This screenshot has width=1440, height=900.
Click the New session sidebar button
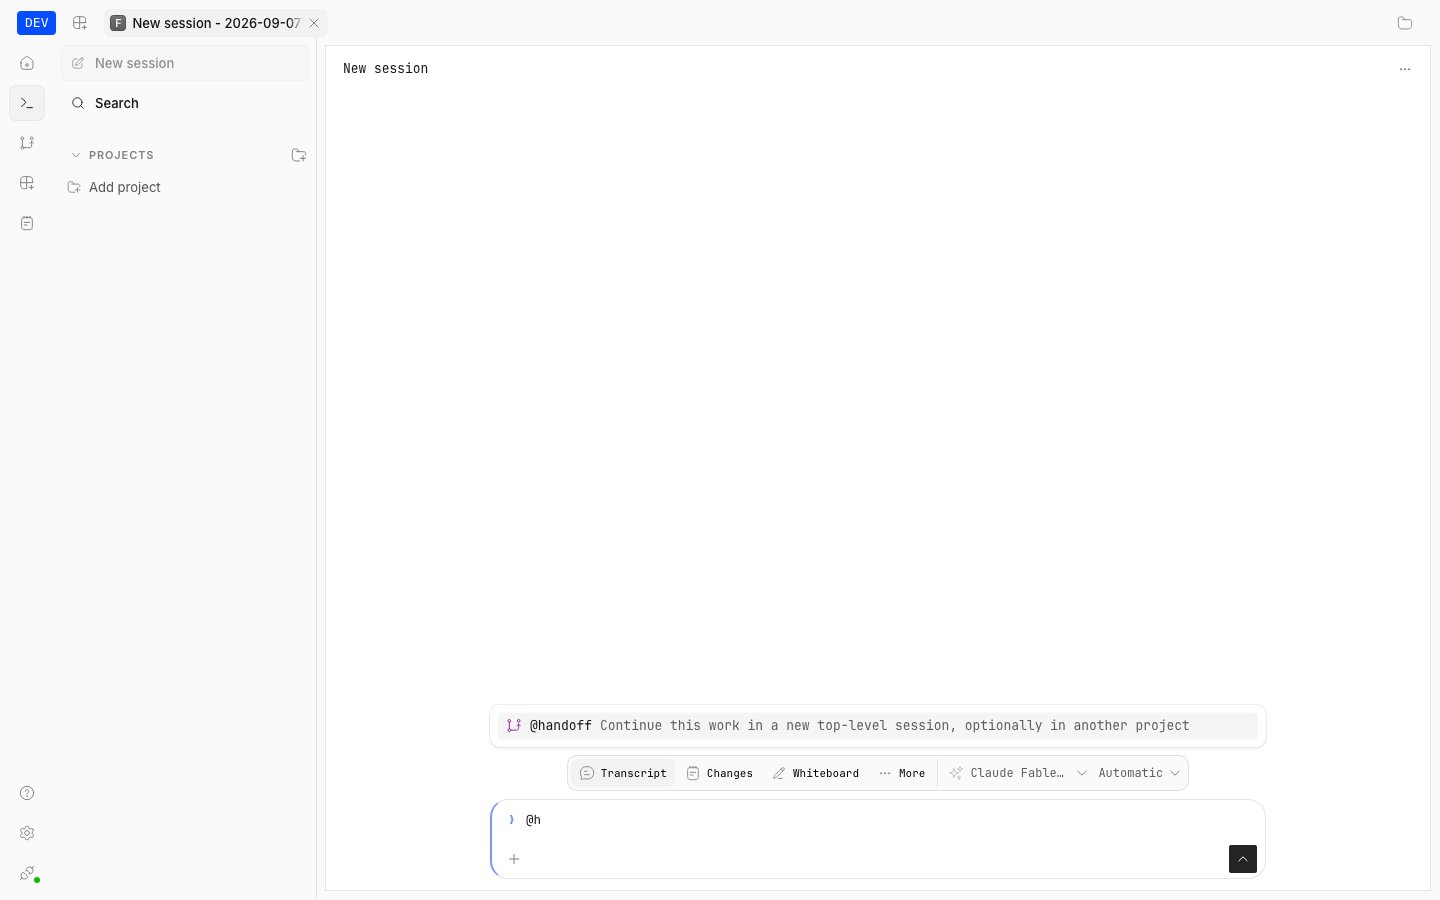click(x=185, y=63)
